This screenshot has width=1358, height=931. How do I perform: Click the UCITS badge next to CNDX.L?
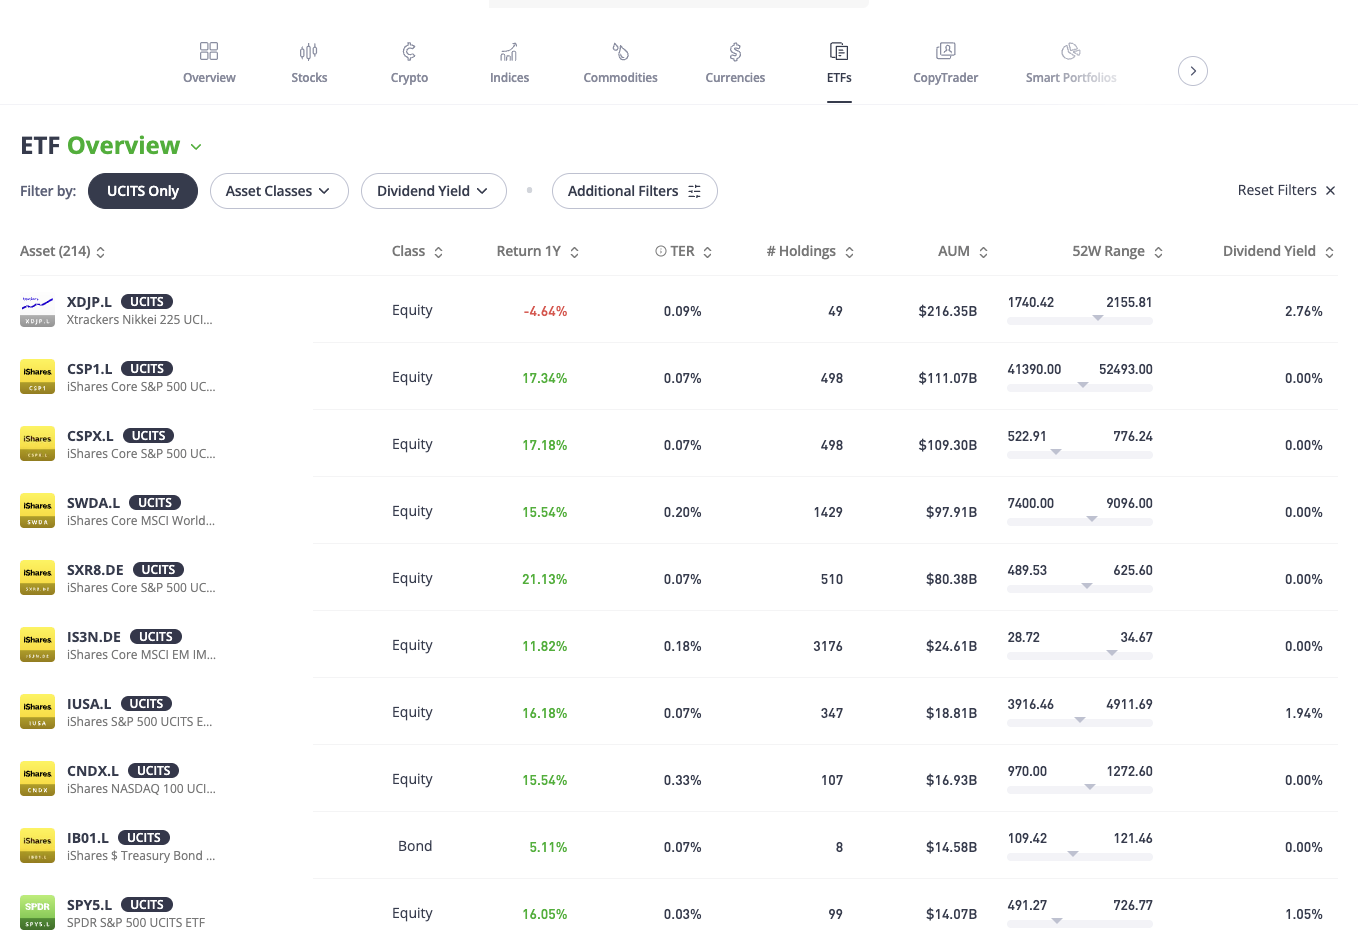click(154, 771)
